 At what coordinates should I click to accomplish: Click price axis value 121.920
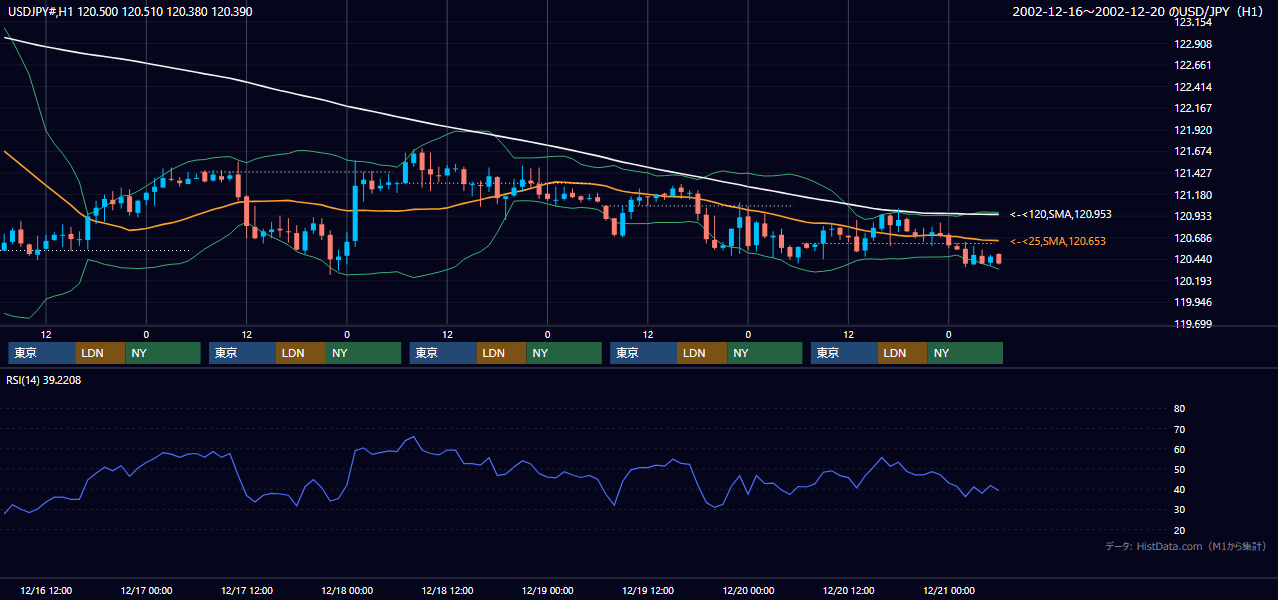point(1193,130)
